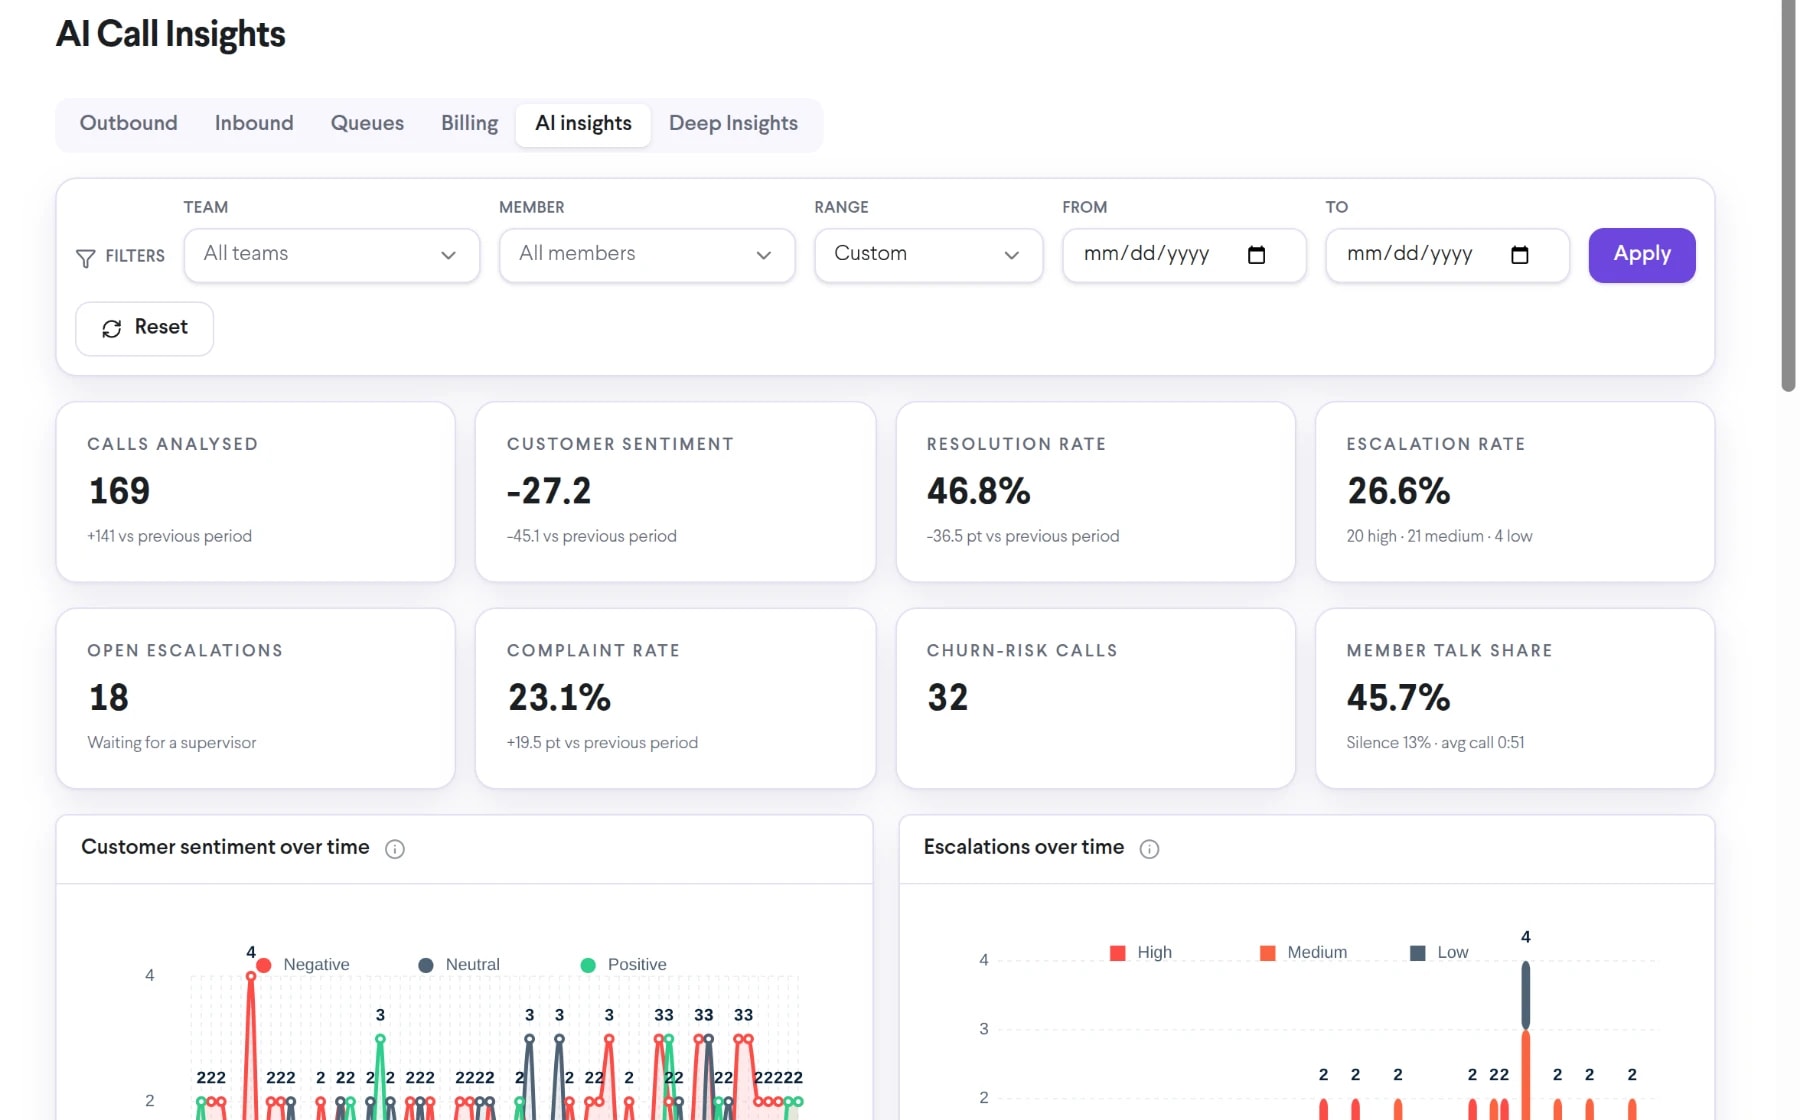Click the Complaint Rate value 23.1%

[x=559, y=698]
